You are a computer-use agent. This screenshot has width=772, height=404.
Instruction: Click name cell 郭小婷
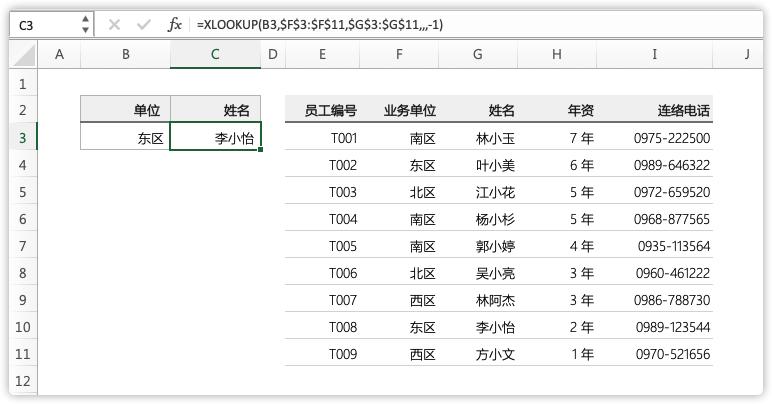click(x=478, y=246)
